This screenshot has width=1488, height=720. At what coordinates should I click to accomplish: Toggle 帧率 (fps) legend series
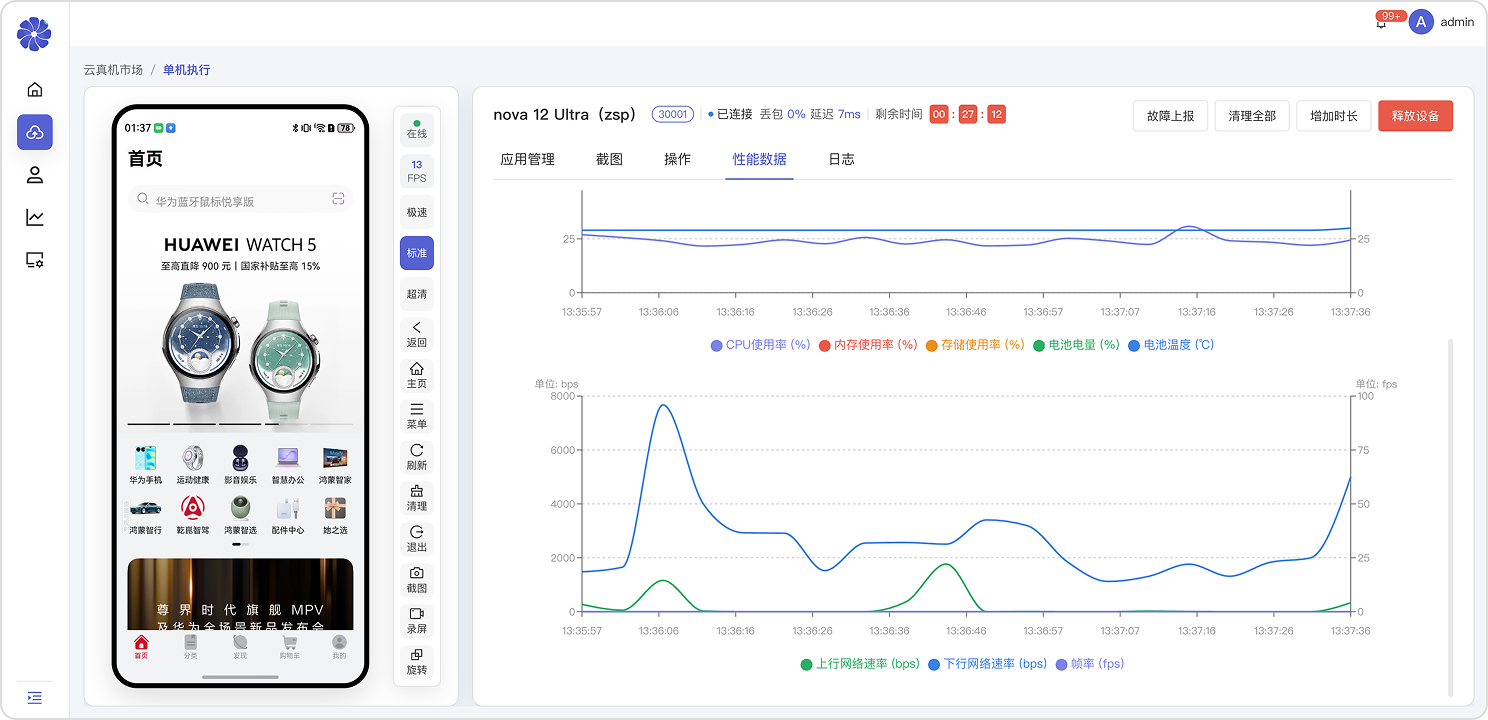[x=1090, y=664]
